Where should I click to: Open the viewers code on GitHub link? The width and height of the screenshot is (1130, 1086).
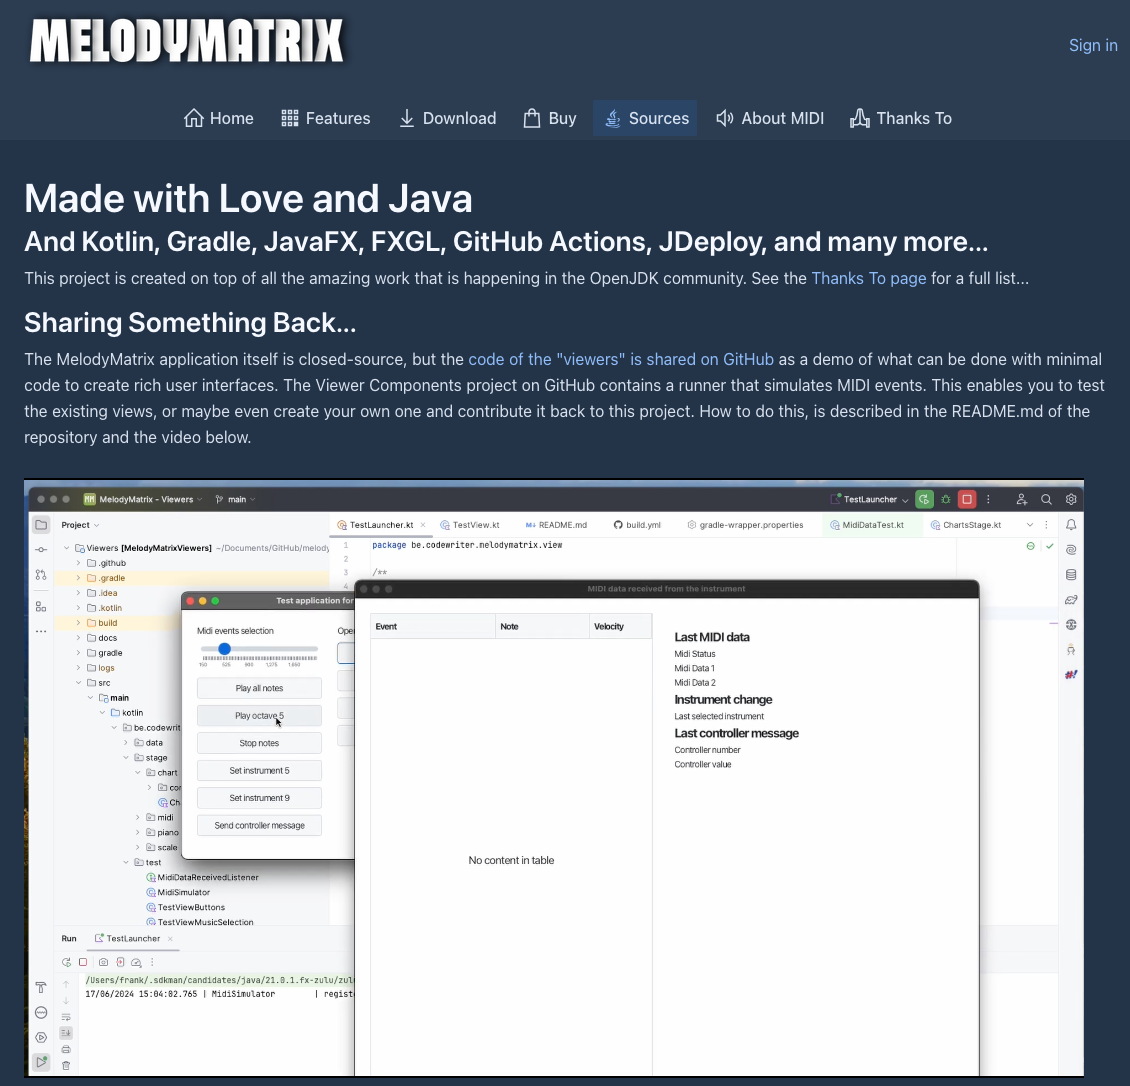click(x=620, y=359)
